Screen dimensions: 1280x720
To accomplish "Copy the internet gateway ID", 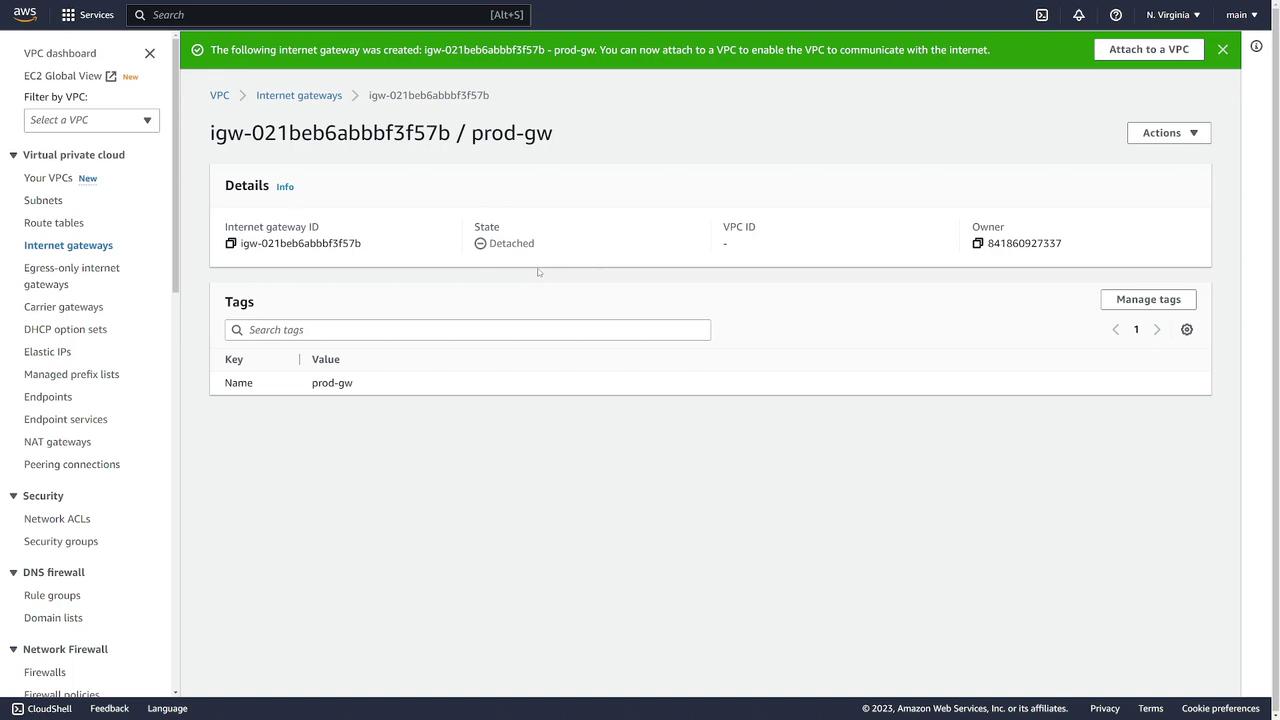I will 231,243.
